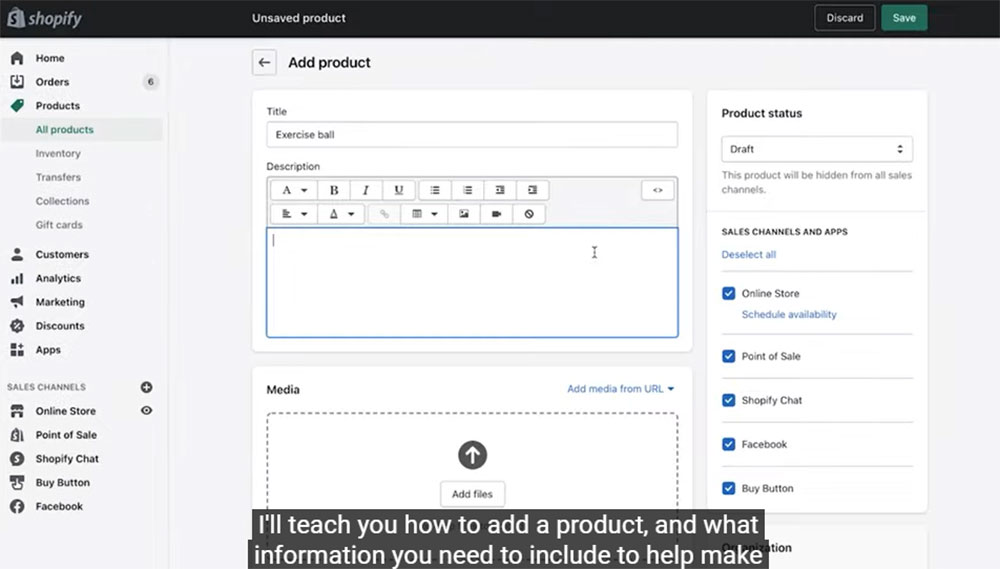Toggle bold formatting in description toolbar
This screenshot has width=1000, height=569.
coord(334,190)
